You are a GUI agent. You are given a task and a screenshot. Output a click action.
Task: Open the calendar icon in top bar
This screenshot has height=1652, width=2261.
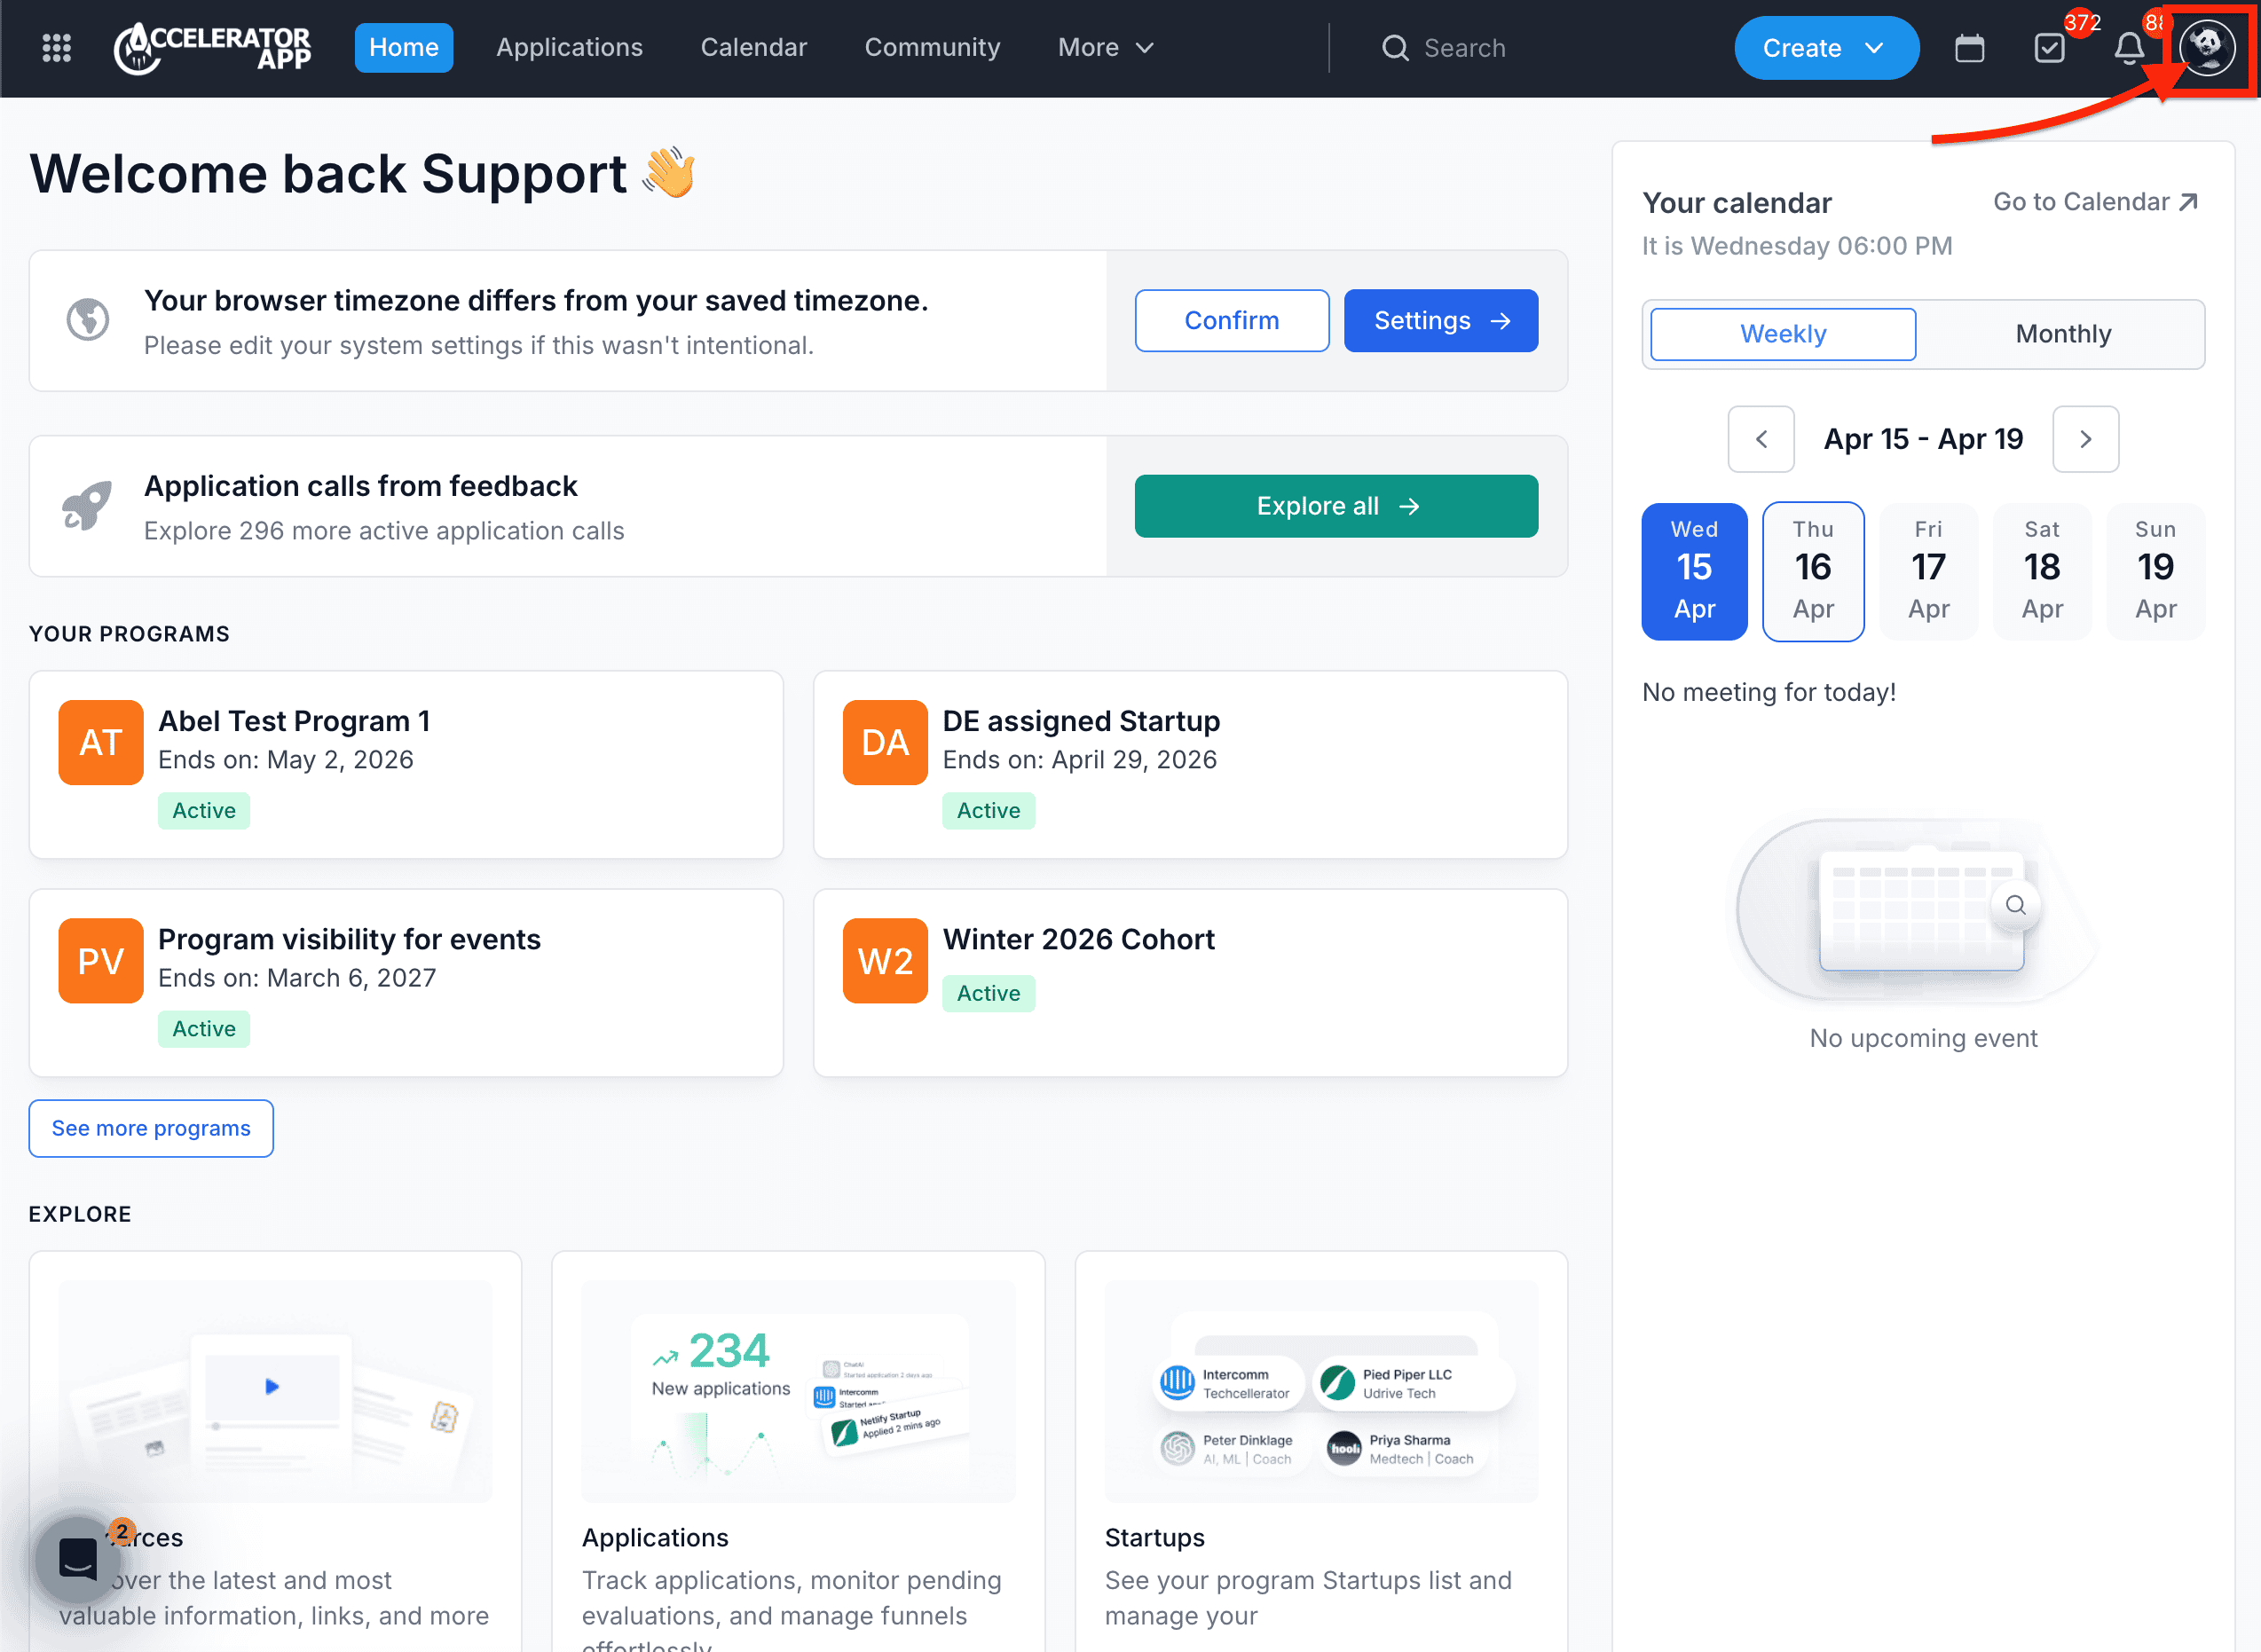pos(1969,47)
